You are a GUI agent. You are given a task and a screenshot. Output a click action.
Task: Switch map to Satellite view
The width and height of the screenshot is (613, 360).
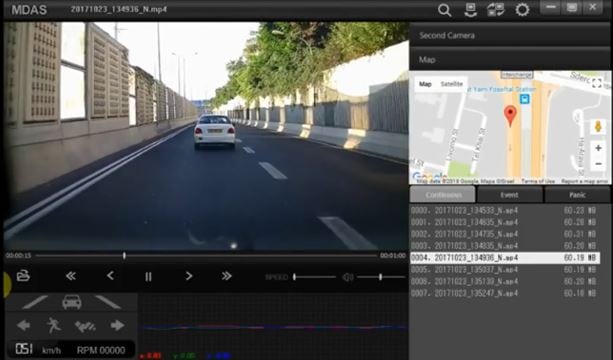point(452,84)
